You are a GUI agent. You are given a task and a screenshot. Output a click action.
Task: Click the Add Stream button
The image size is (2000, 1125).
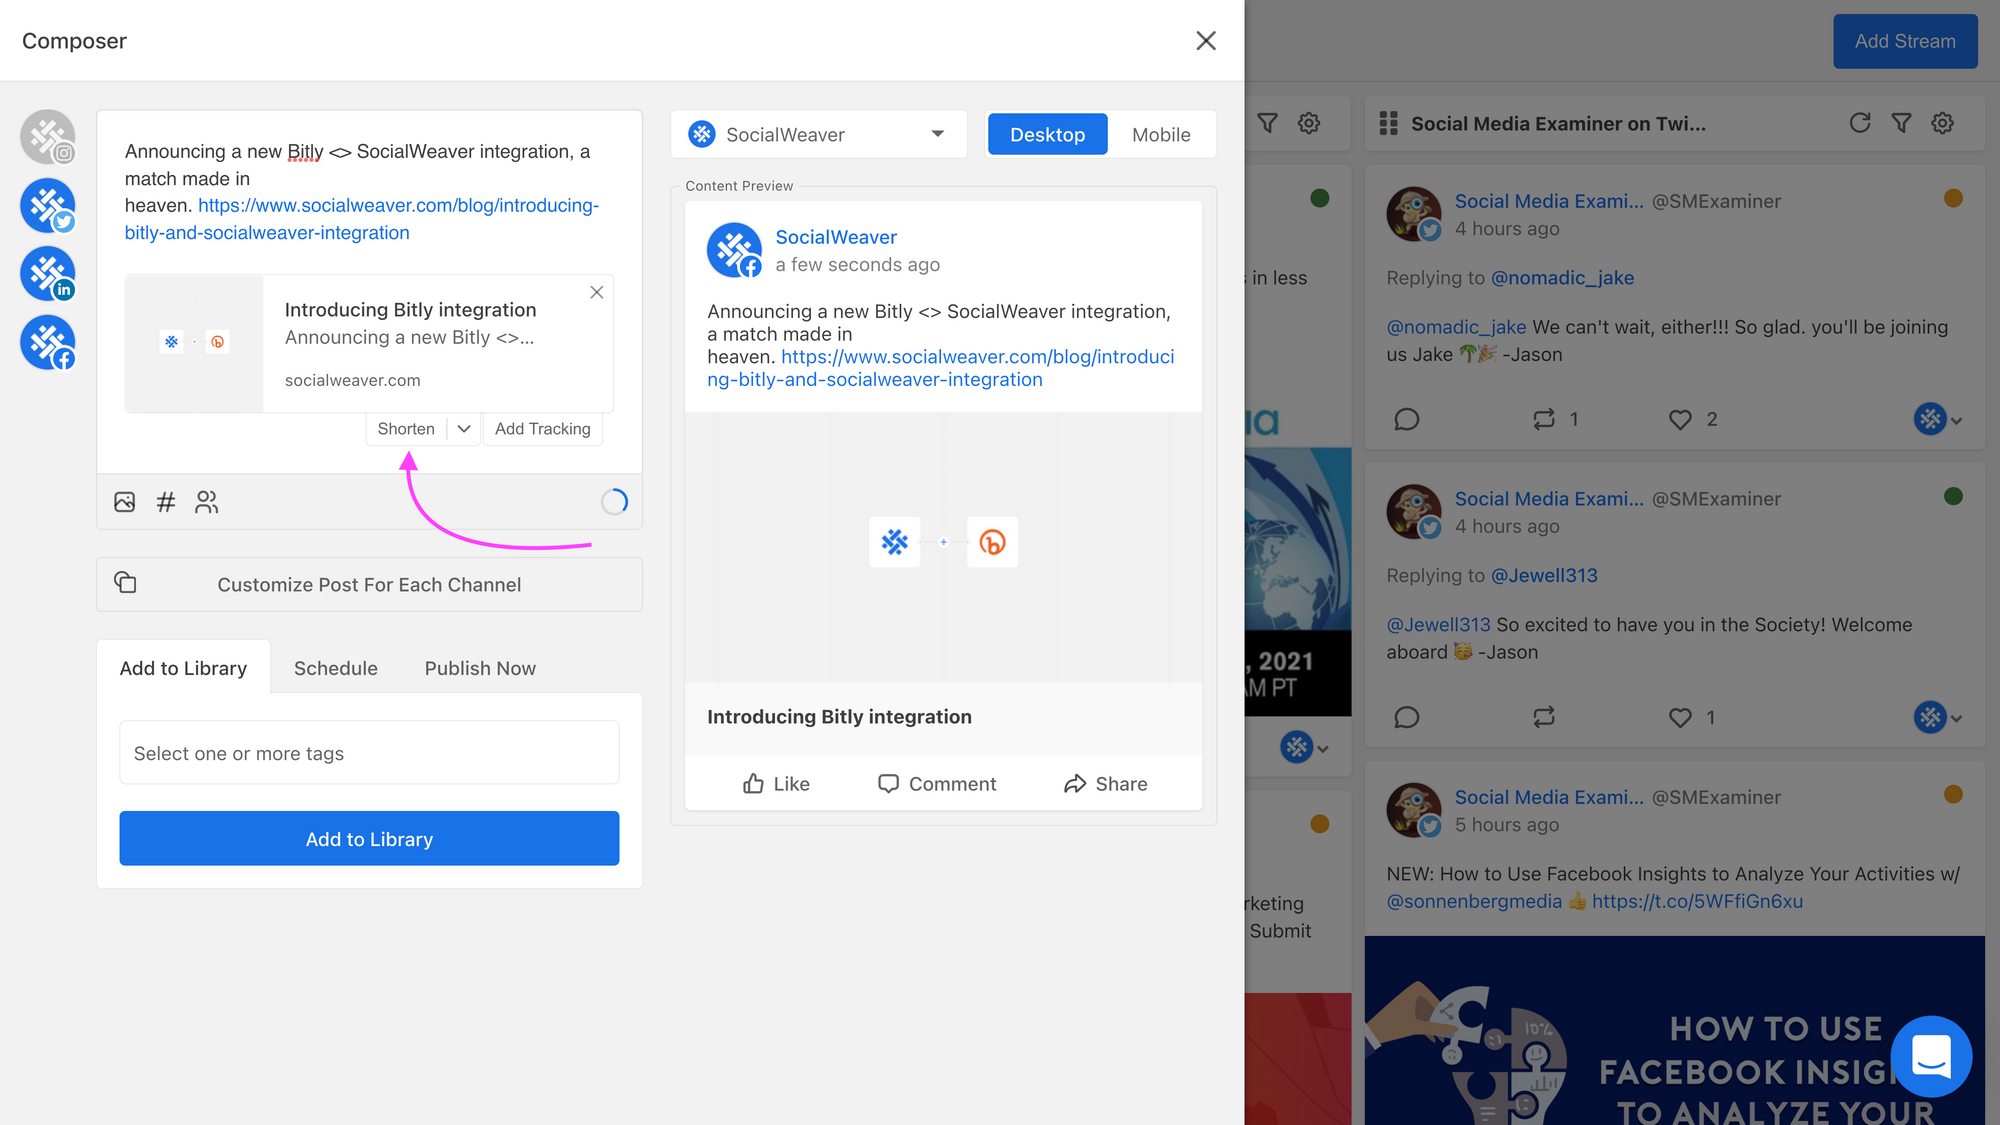[1905, 41]
